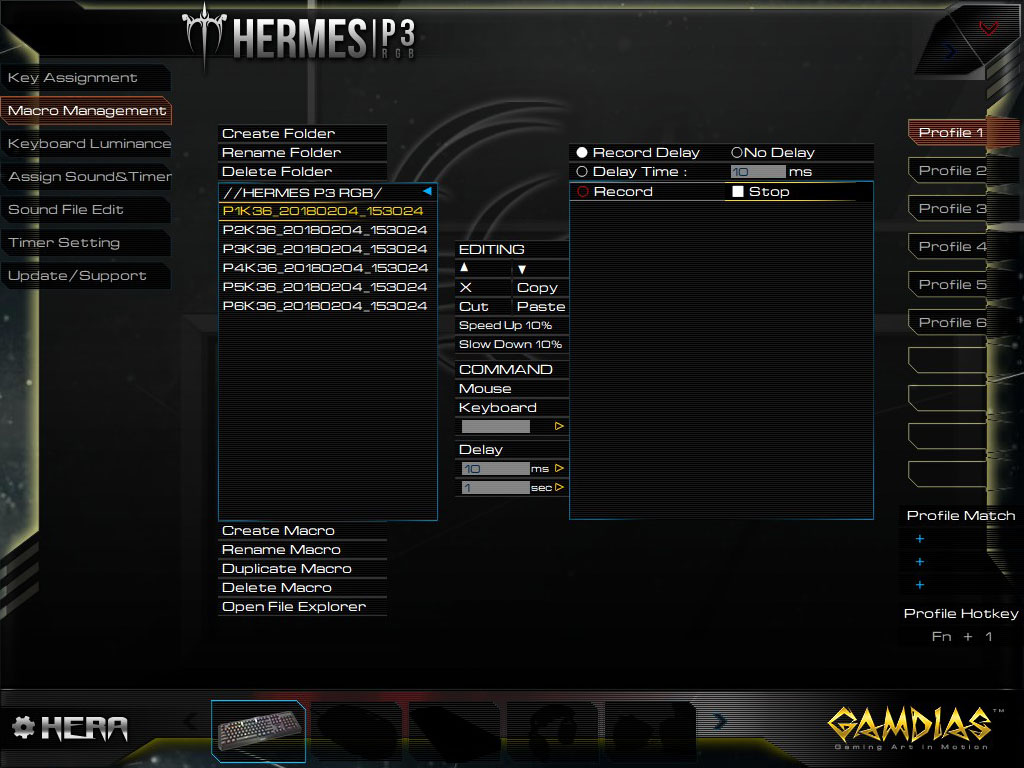The width and height of the screenshot is (1024, 768).
Task: Insert ms delay with the yellow arrow
Action: (x=559, y=468)
